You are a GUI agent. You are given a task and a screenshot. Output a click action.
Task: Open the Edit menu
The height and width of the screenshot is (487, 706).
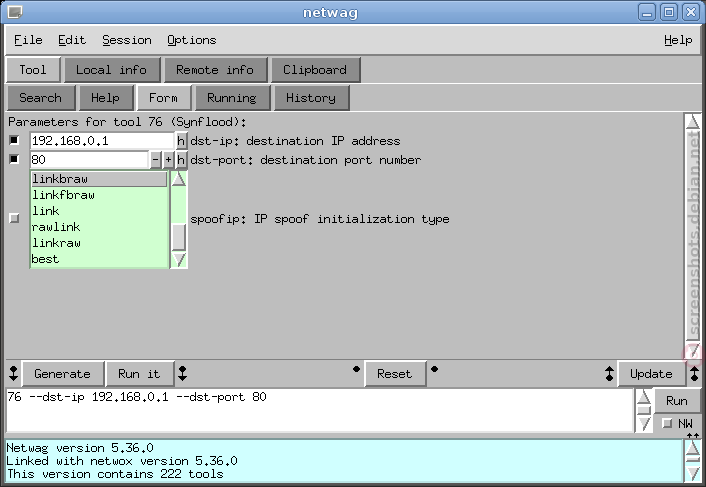(x=72, y=40)
